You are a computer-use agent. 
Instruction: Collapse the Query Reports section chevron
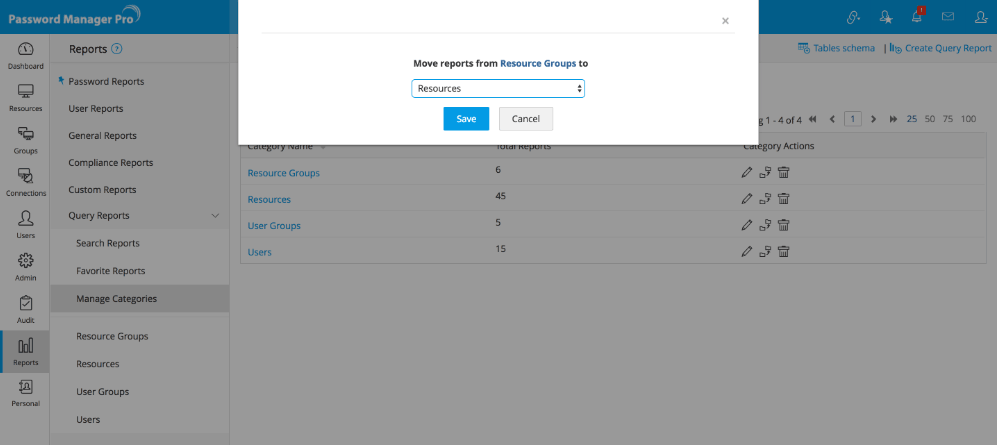215,216
